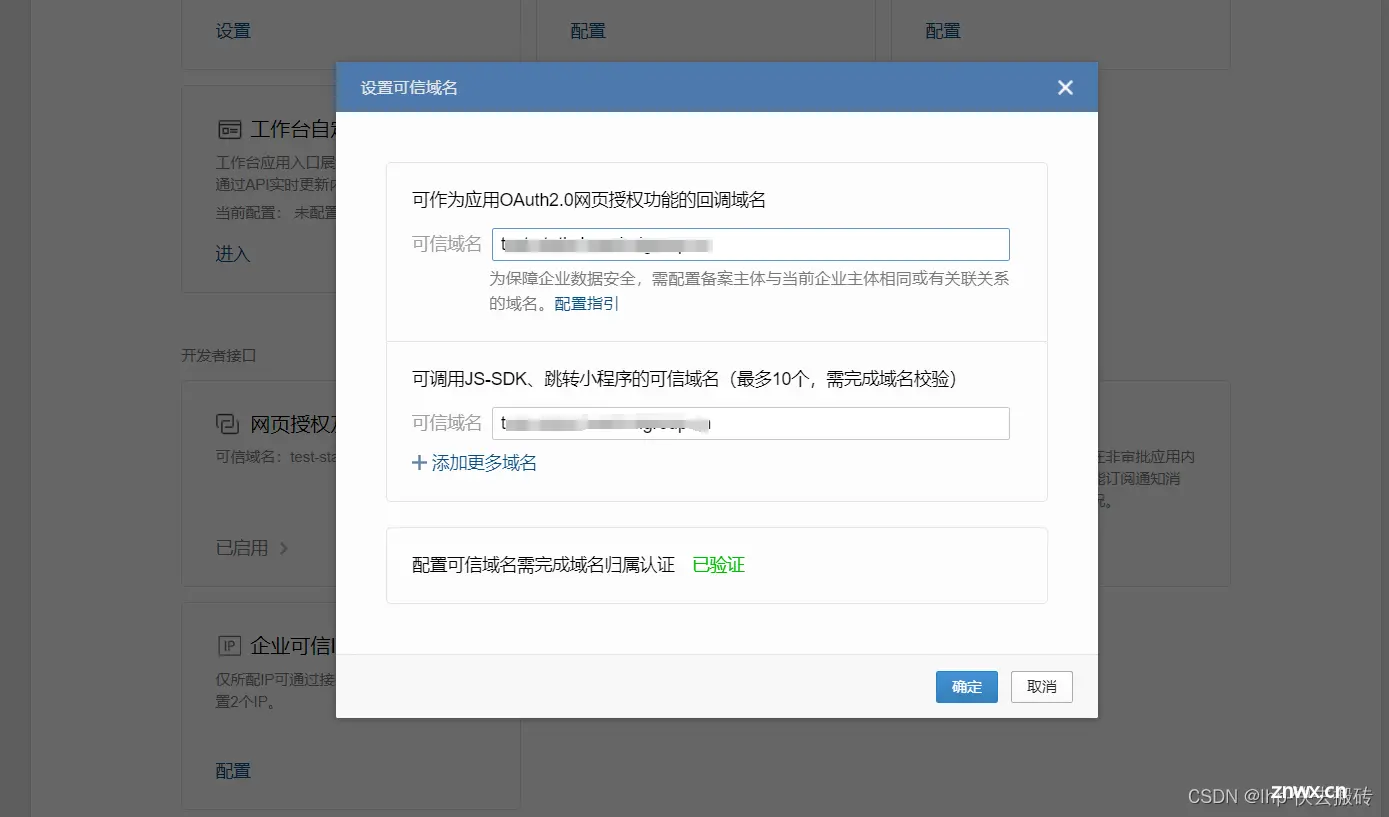Image resolution: width=1389 pixels, height=817 pixels.
Task: Click 配置 link in top middle card
Action: [588, 31]
